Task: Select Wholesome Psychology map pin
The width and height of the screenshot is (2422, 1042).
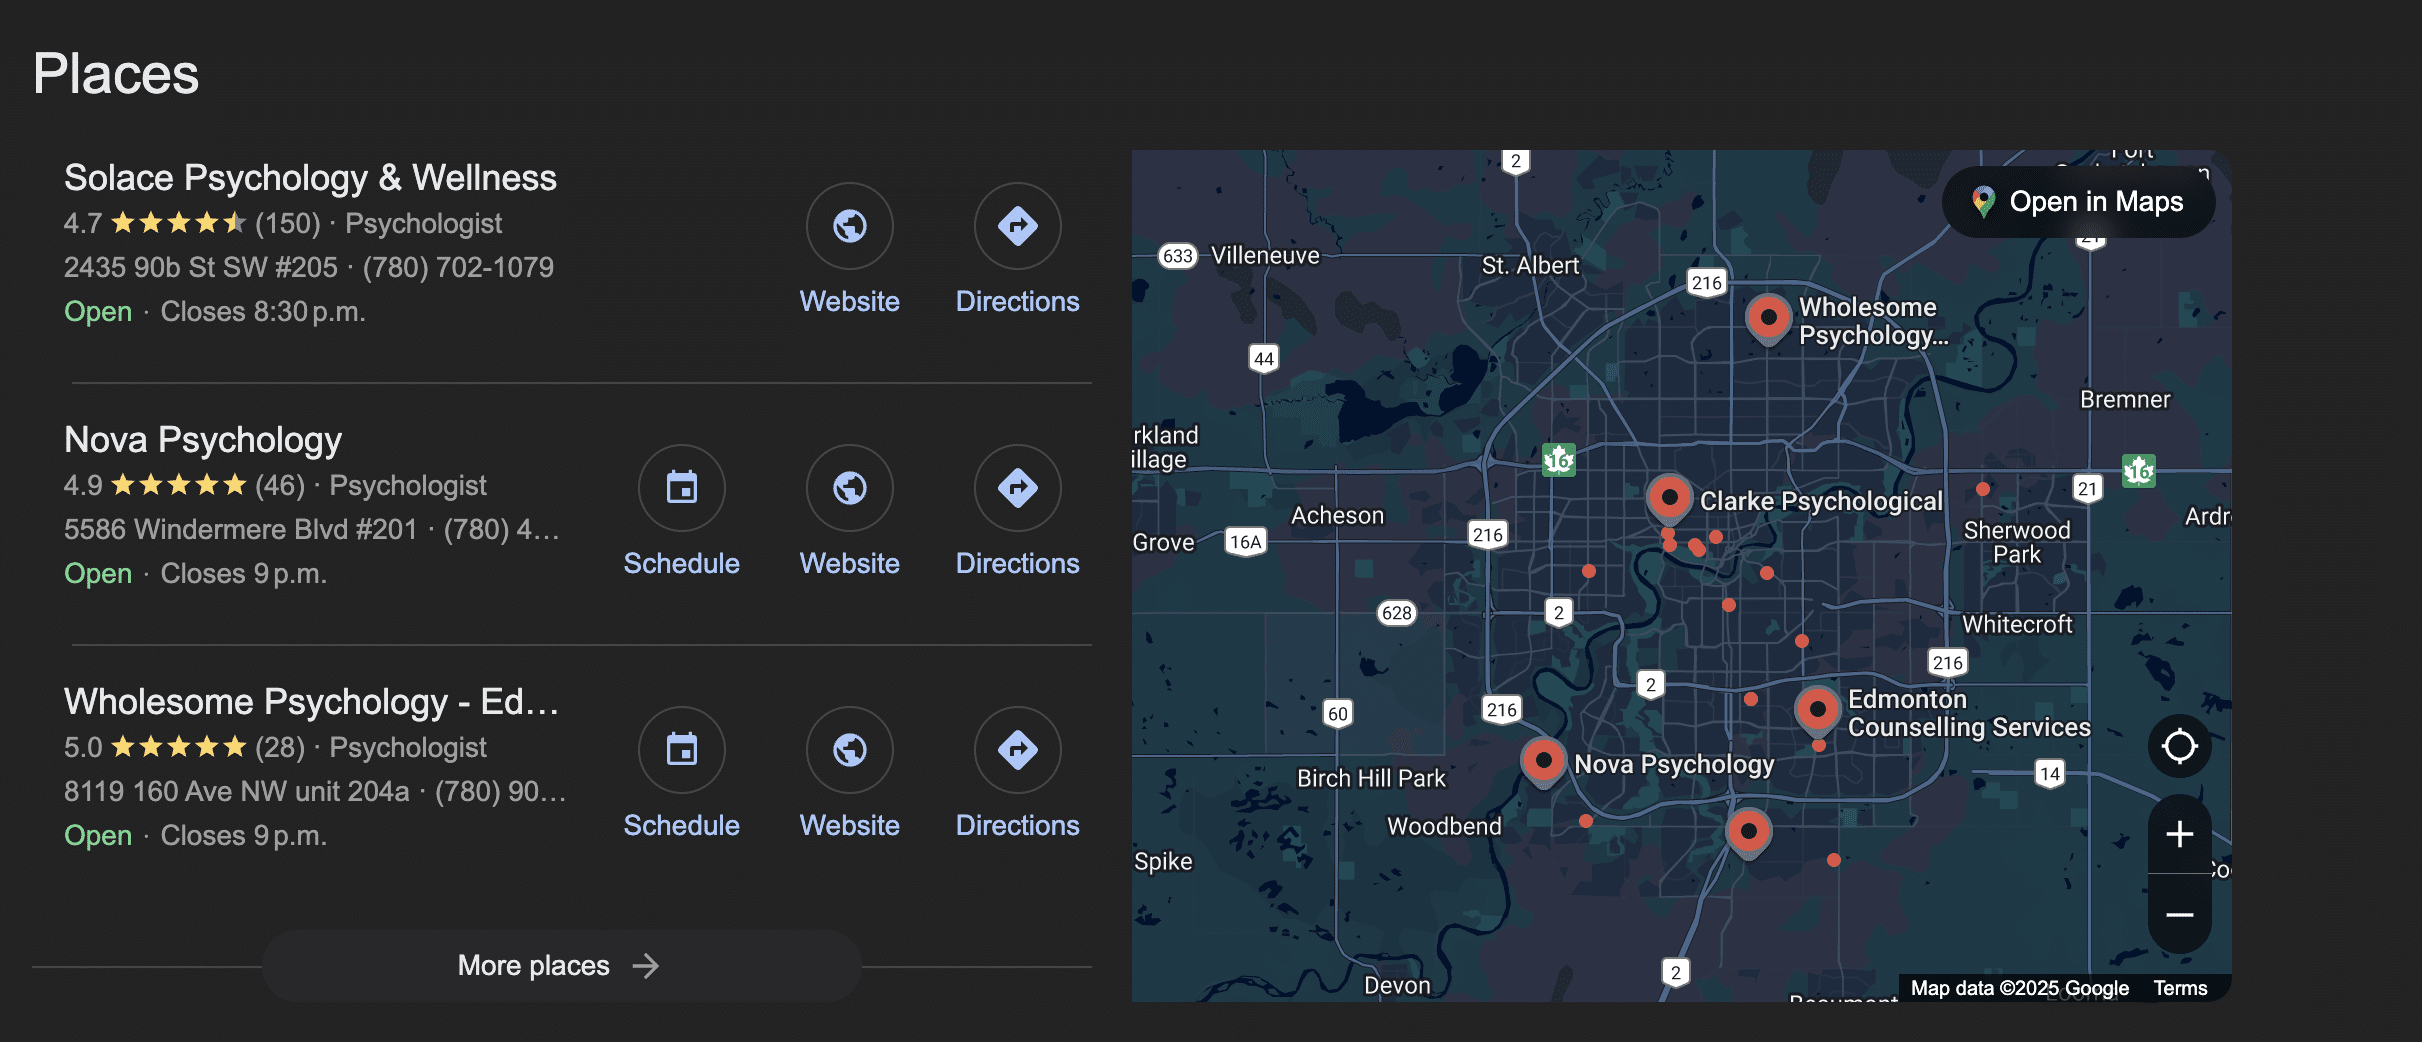Action: (x=1768, y=319)
